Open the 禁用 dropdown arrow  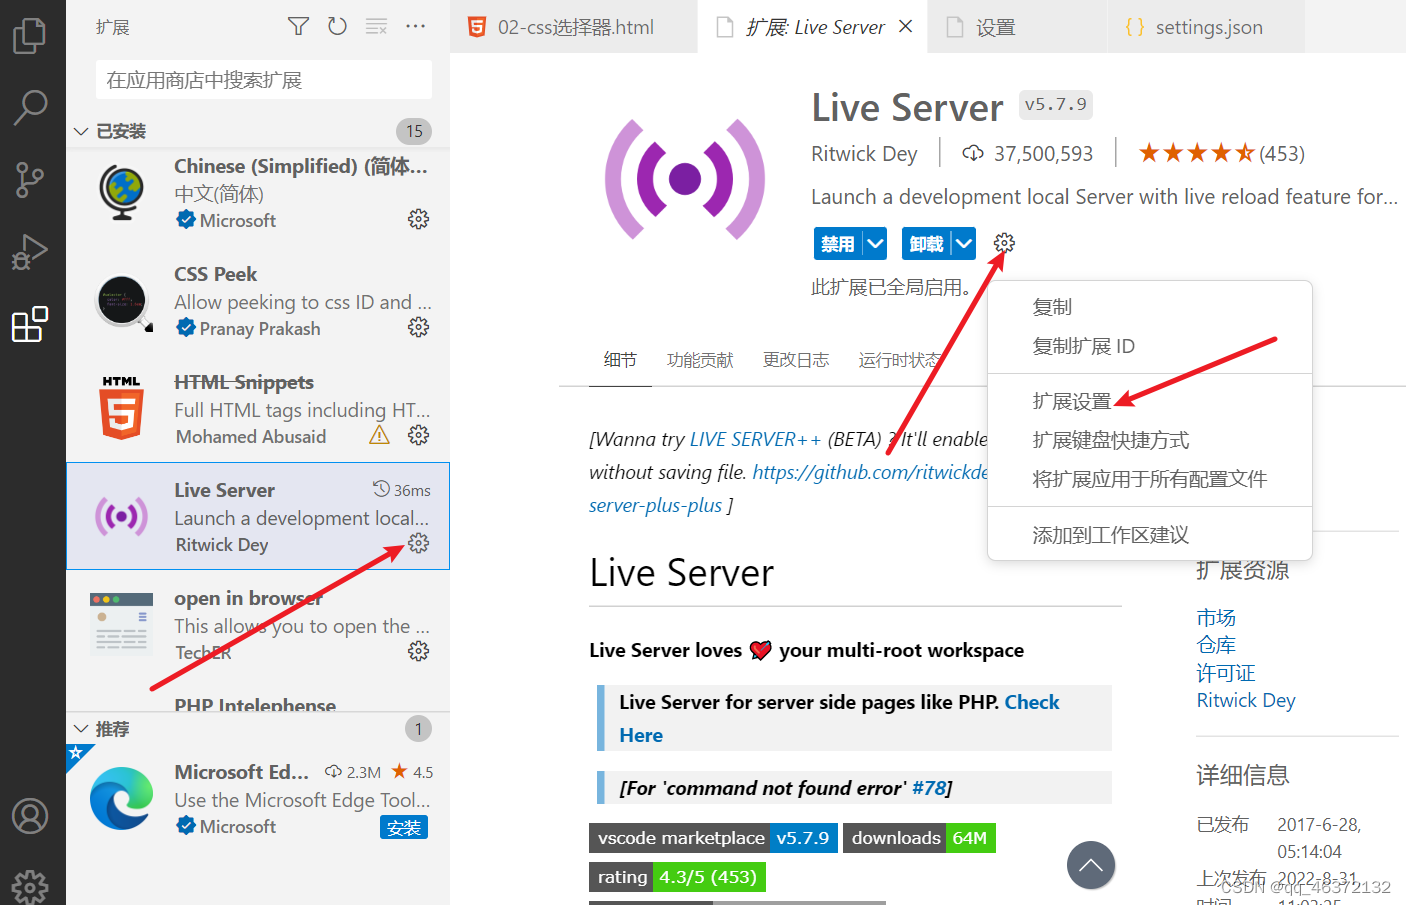tap(875, 243)
